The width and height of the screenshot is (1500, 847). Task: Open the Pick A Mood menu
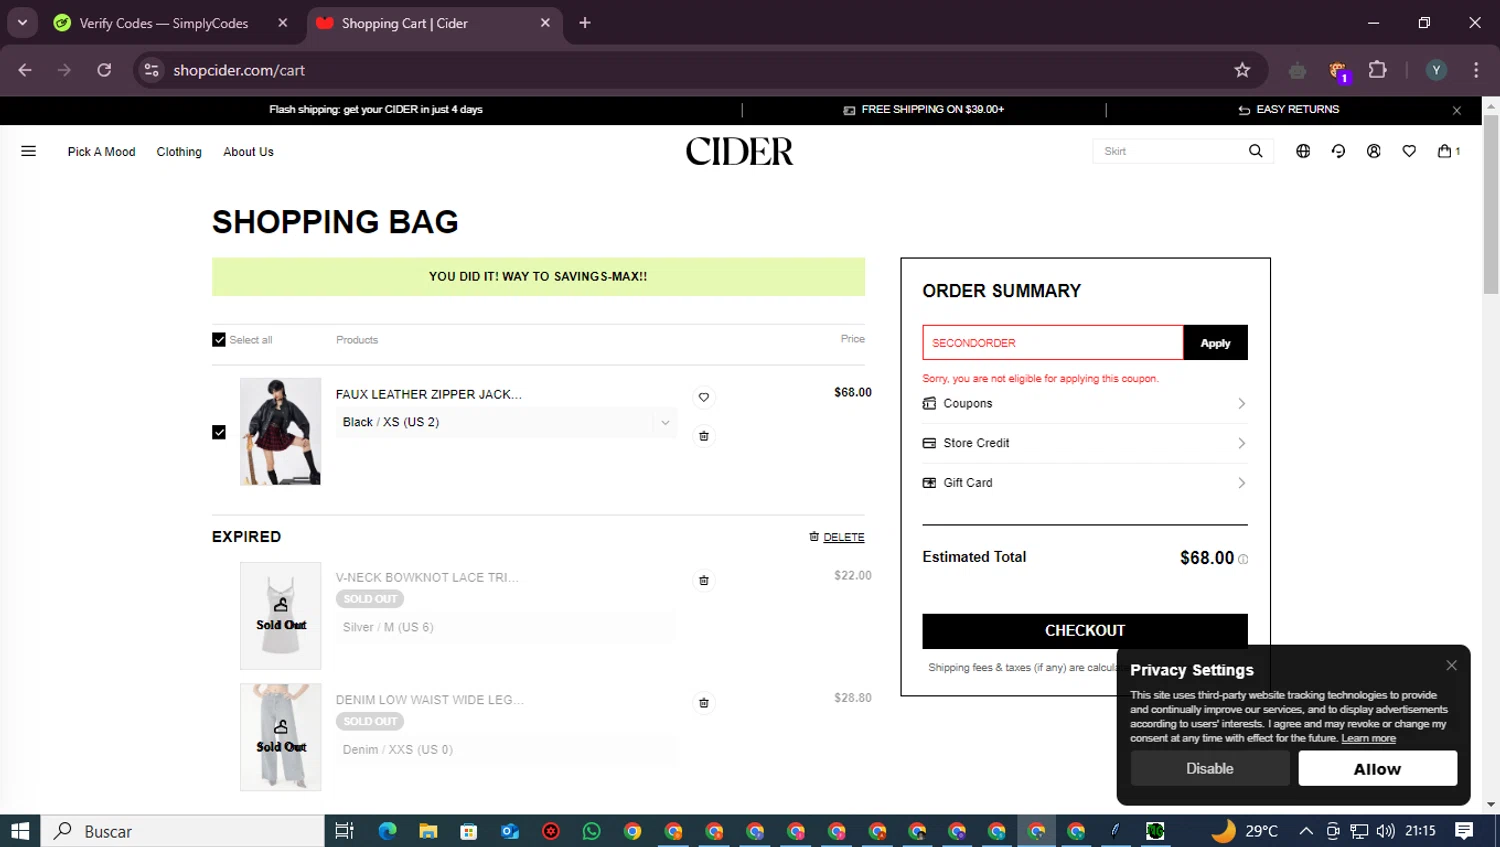[x=101, y=152]
